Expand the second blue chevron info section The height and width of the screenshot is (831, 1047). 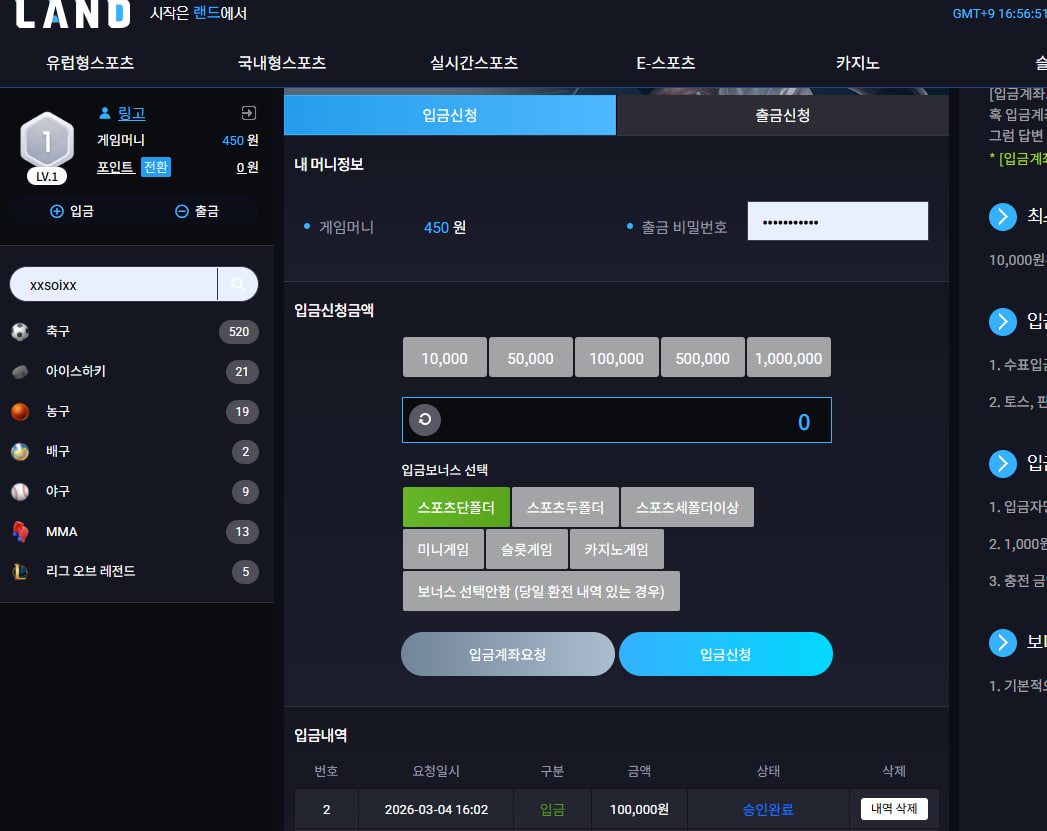(1002, 322)
